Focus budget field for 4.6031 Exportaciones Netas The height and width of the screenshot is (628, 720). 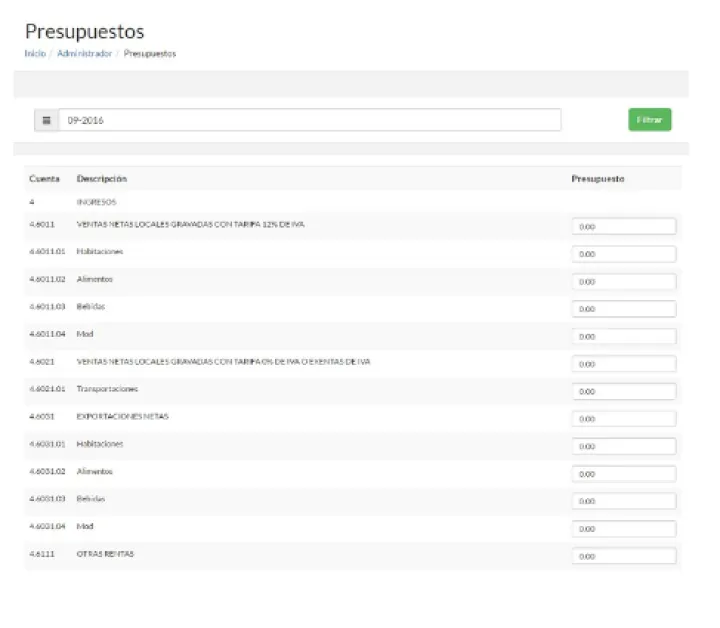point(623,419)
